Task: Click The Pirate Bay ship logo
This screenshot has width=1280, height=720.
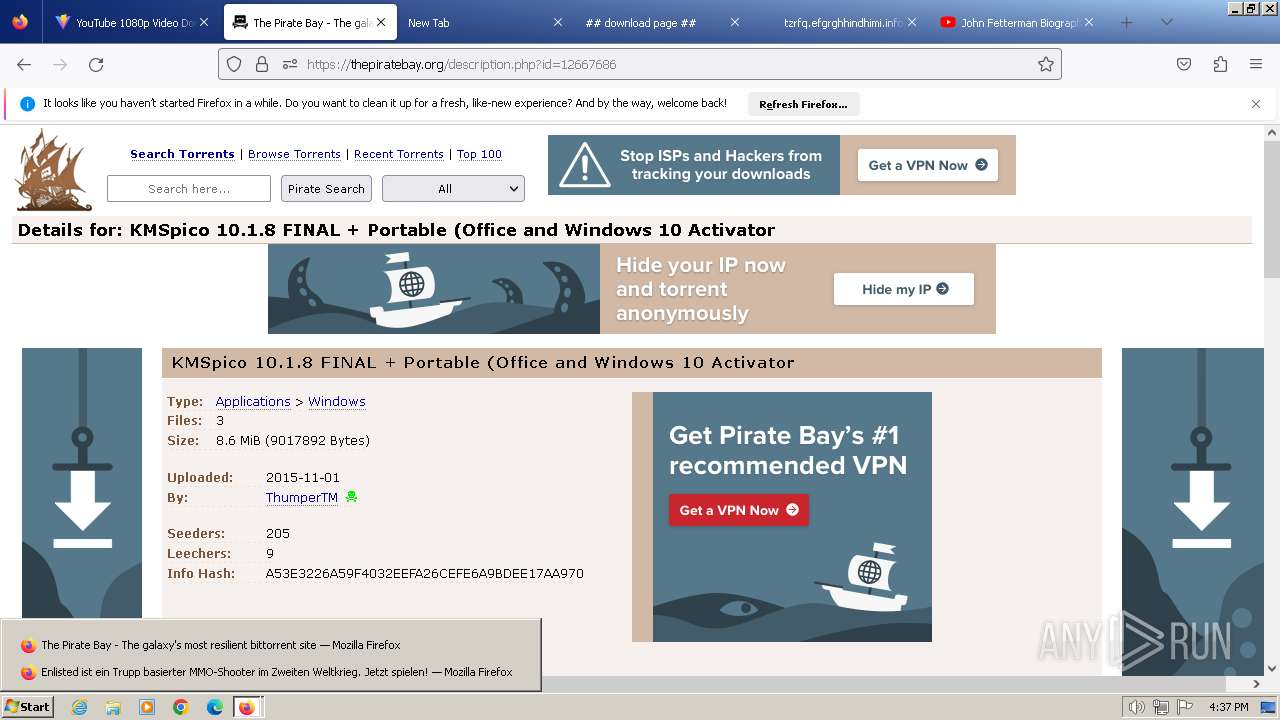Action: (53, 170)
